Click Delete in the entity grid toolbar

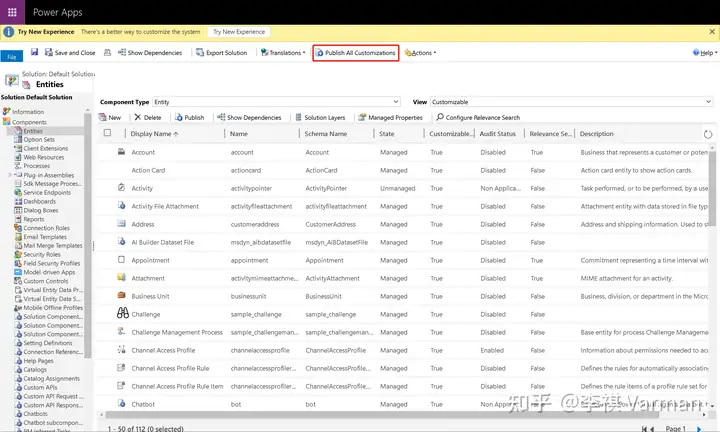point(148,118)
